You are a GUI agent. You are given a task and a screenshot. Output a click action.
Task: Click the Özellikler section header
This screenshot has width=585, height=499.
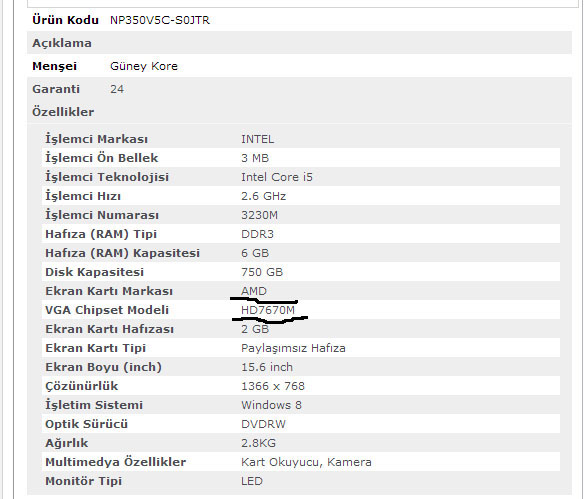coord(63,112)
